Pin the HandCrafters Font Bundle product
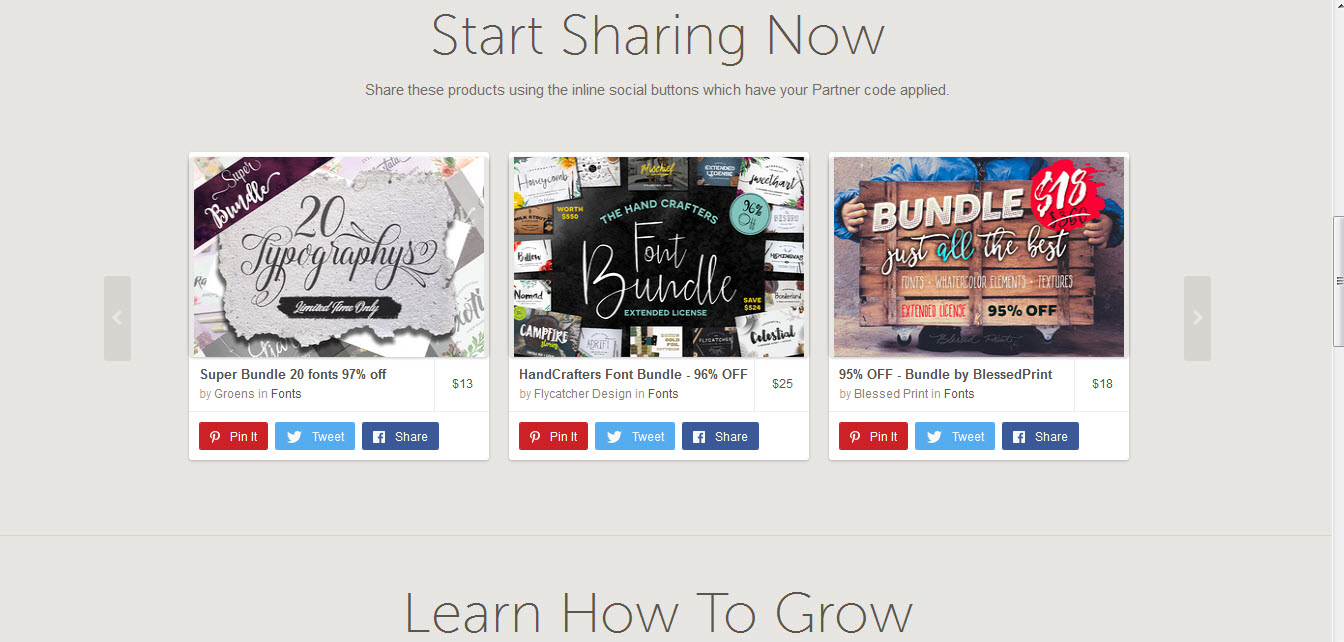 [x=553, y=436]
